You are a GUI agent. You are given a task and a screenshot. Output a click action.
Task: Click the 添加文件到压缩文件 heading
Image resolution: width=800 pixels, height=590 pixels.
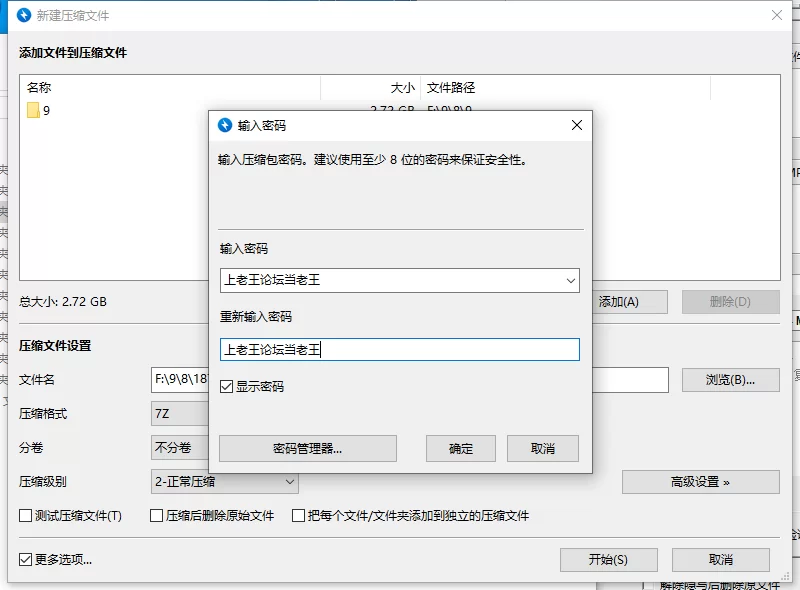pyautogui.click(x=73, y=53)
